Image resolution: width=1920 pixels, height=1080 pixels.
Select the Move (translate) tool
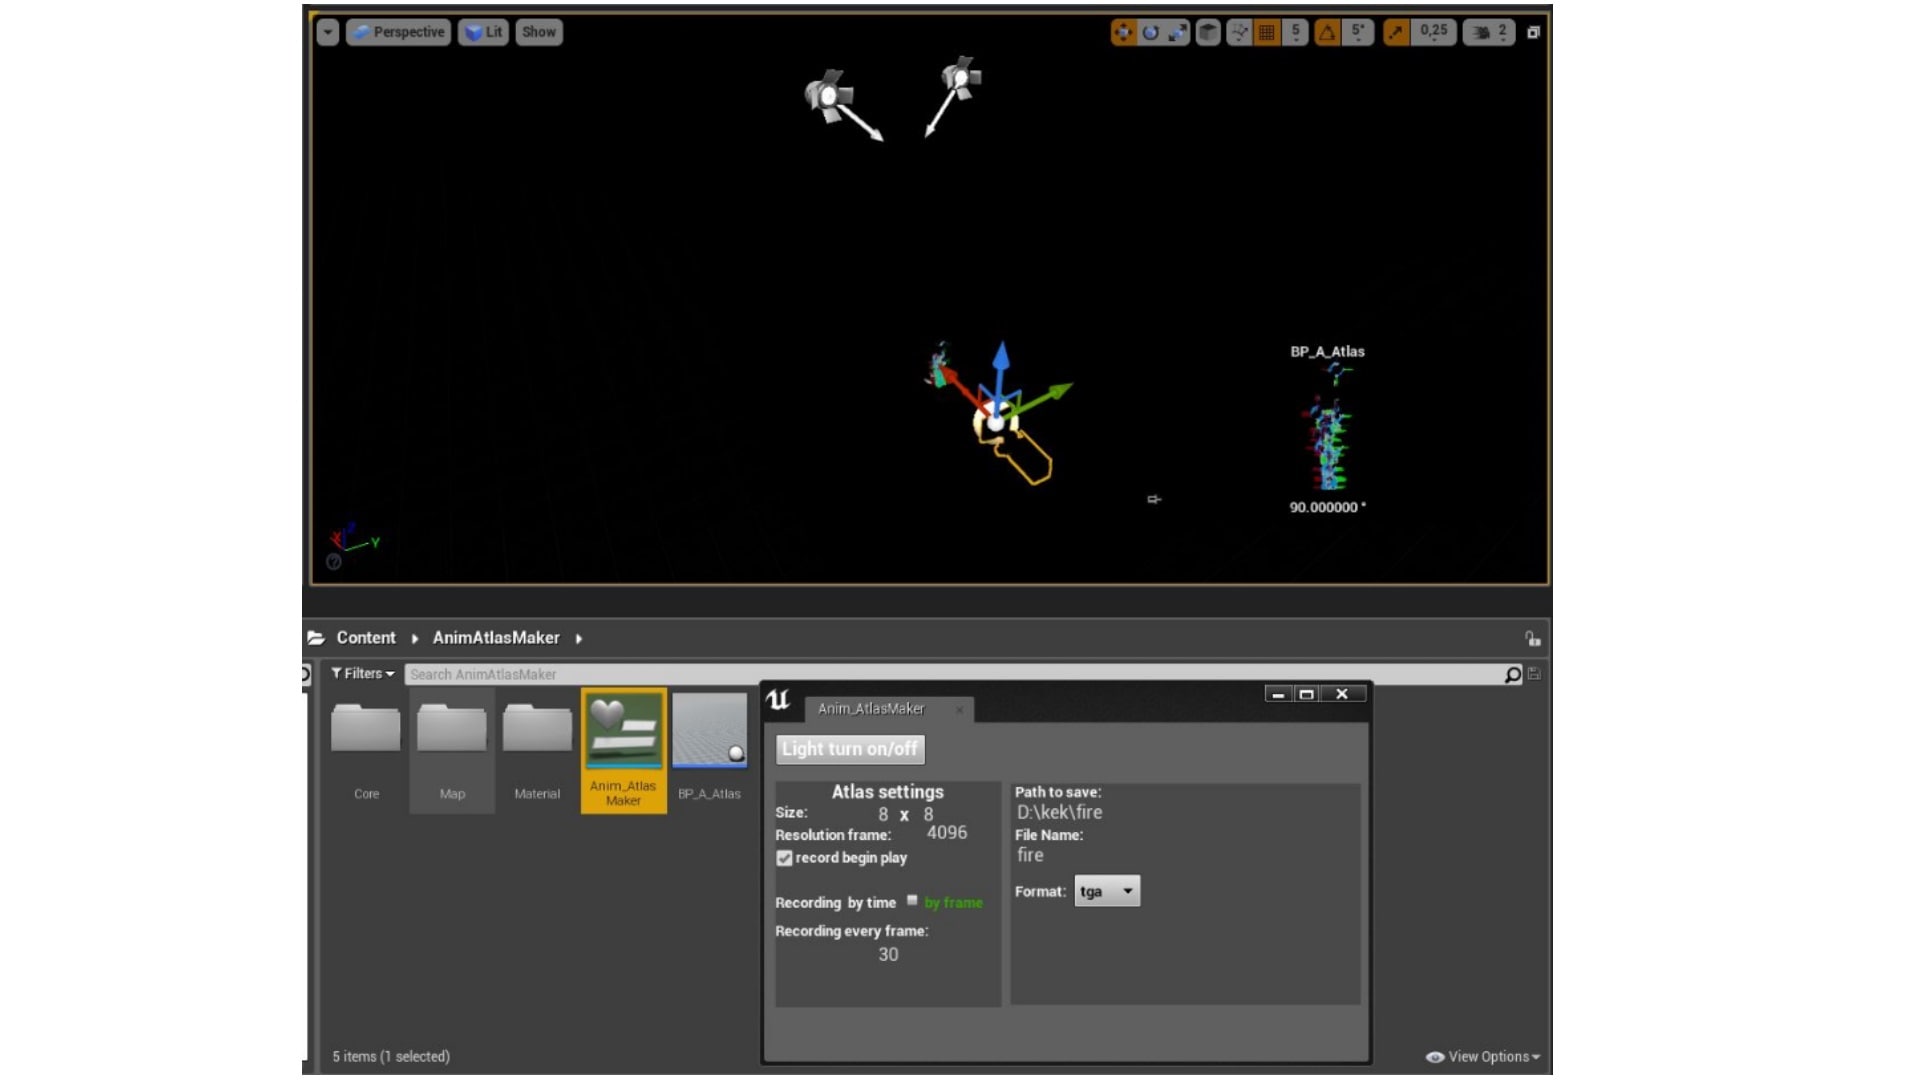(1124, 32)
